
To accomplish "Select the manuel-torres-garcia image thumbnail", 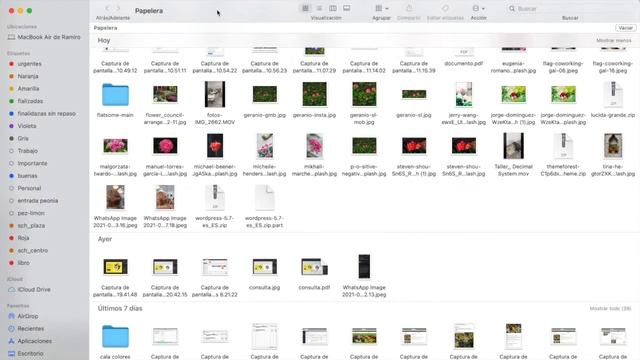I will tap(165, 146).
